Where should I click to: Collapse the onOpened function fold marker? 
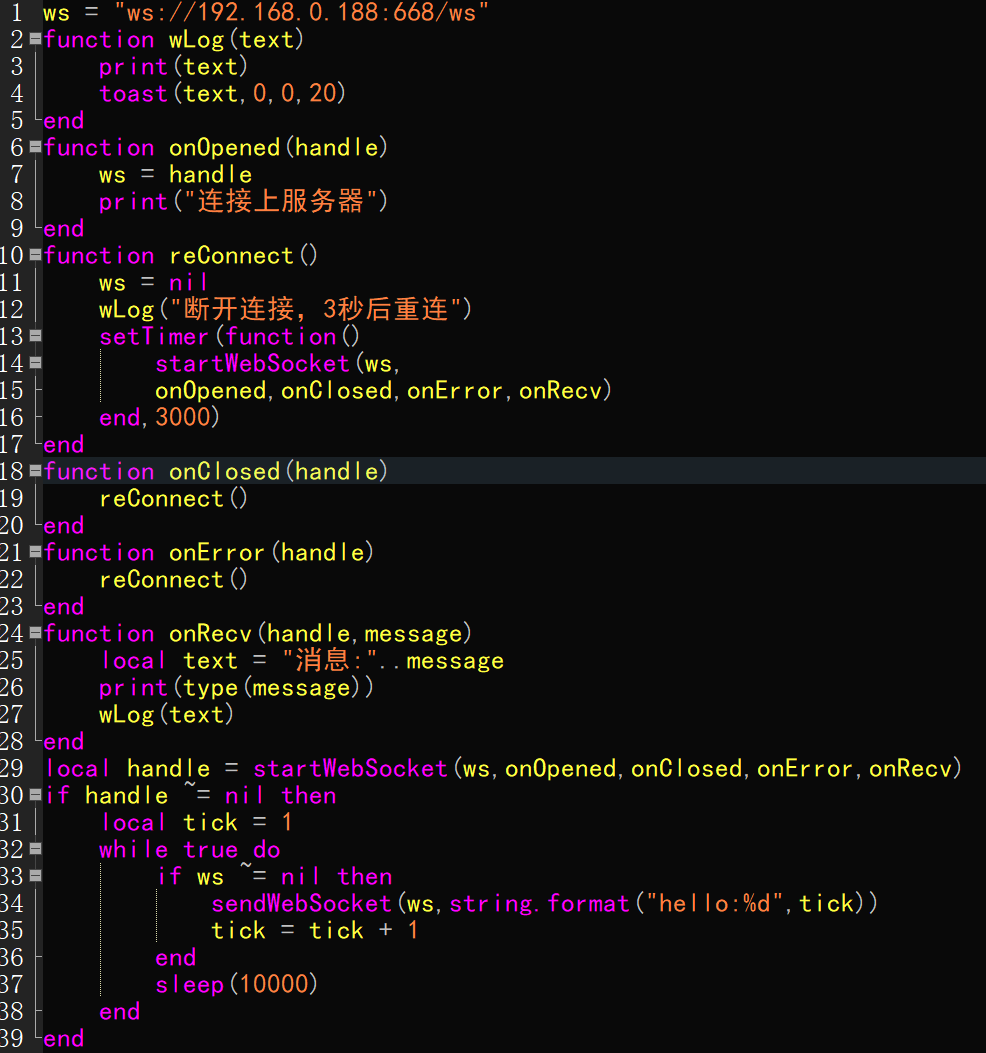coord(36,147)
